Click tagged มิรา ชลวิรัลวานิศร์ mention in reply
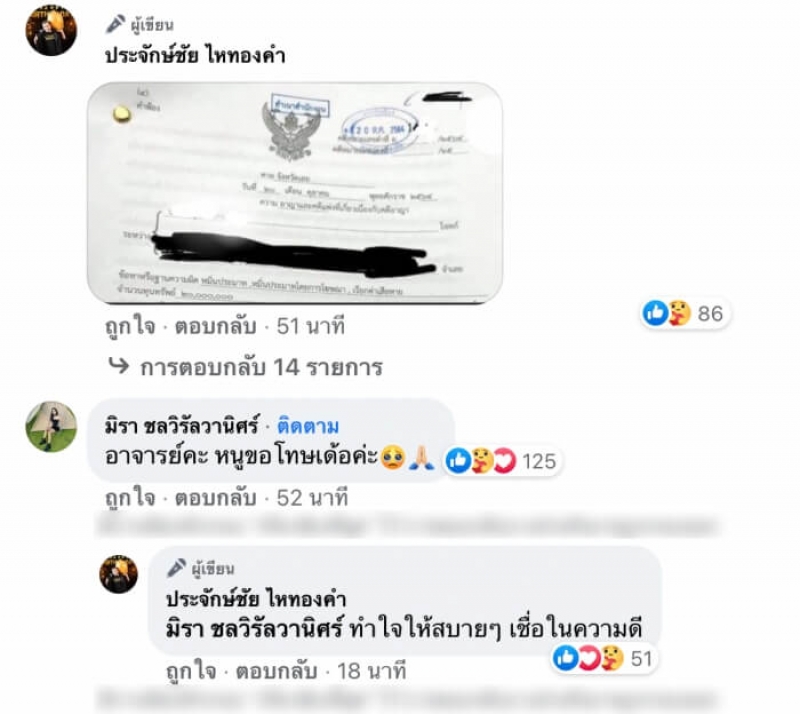This screenshot has width=800, height=714. 254,629
